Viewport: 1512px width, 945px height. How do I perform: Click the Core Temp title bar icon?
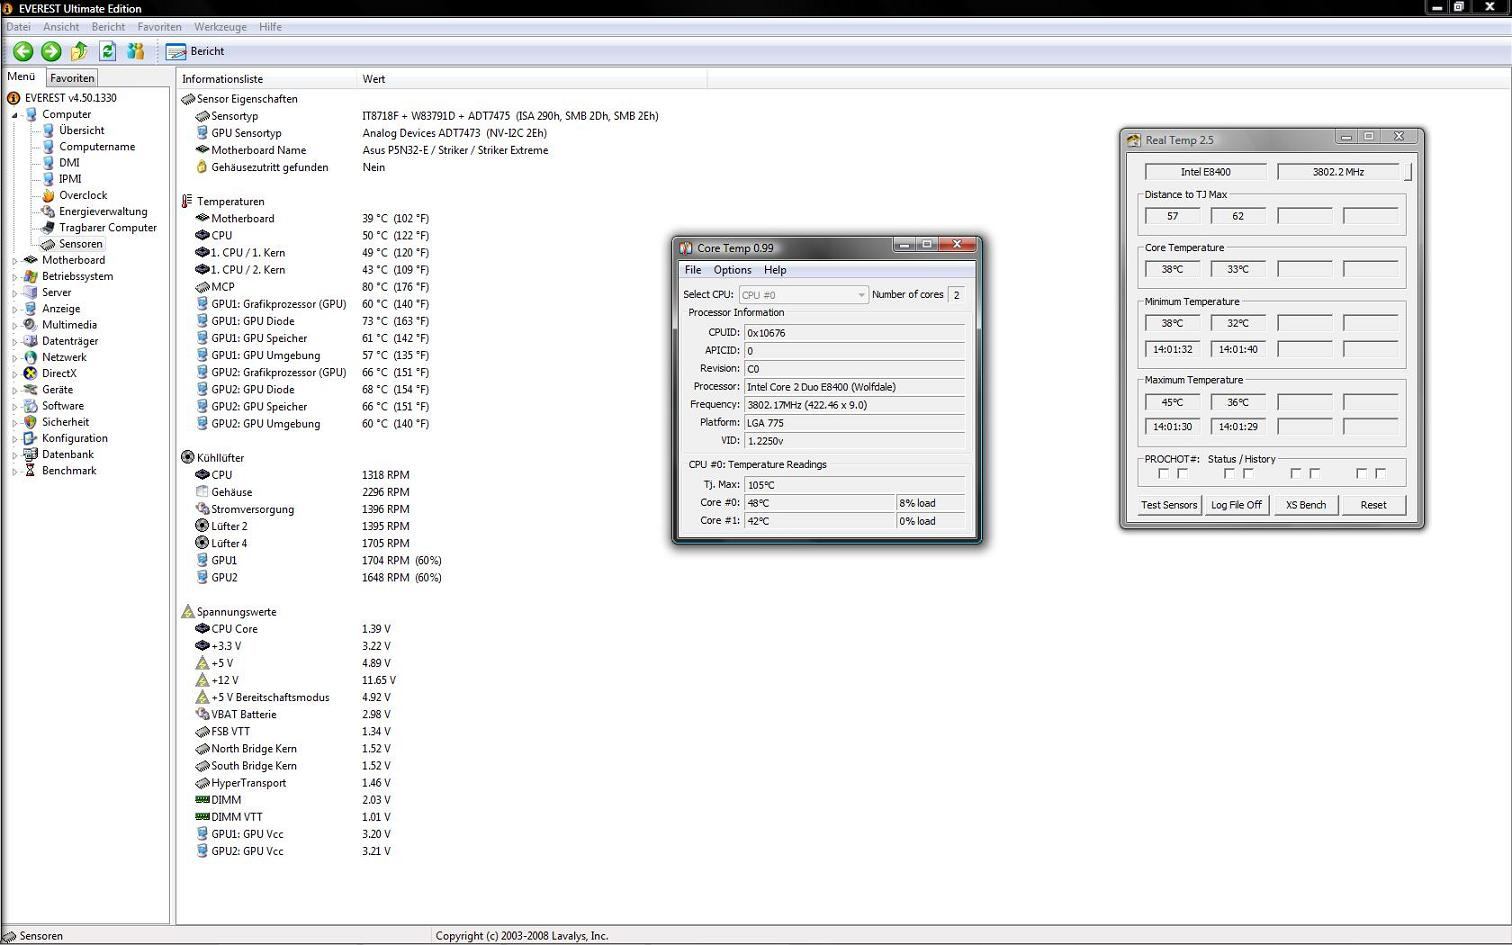686,248
